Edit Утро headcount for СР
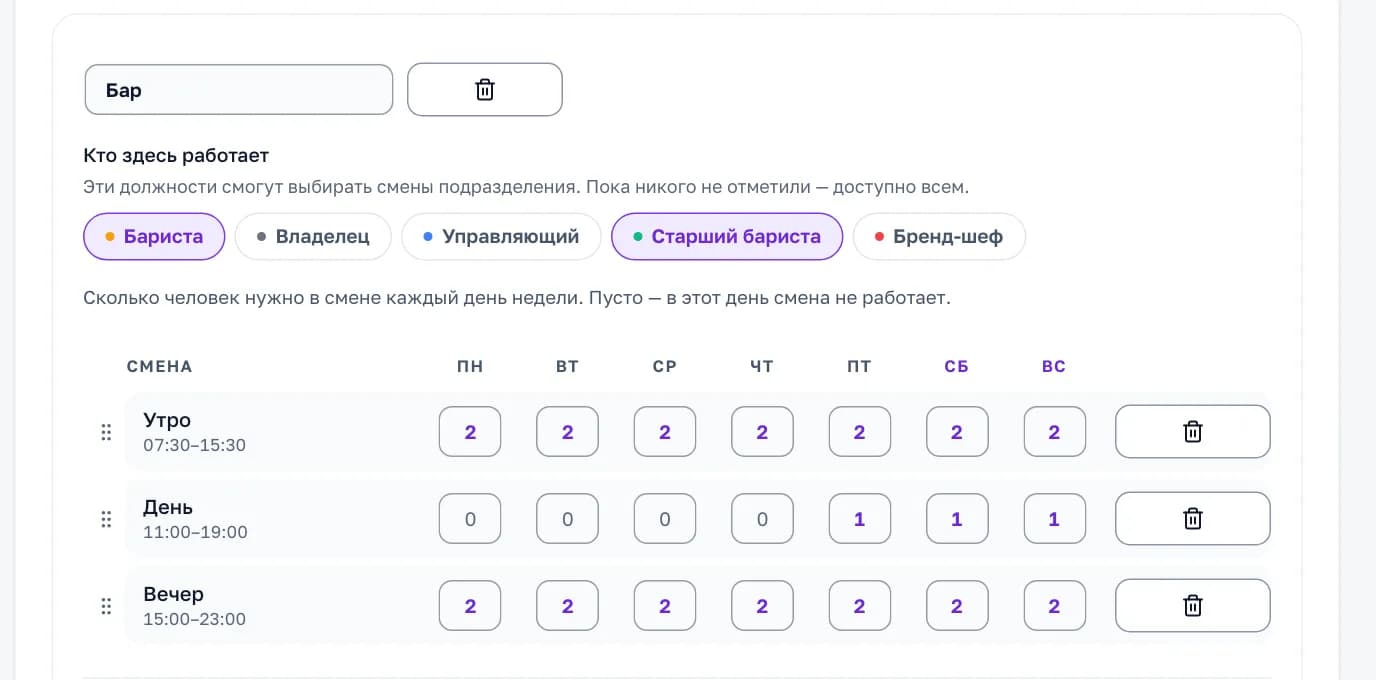Image resolution: width=1376 pixels, height=680 pixels. (665, 432)
